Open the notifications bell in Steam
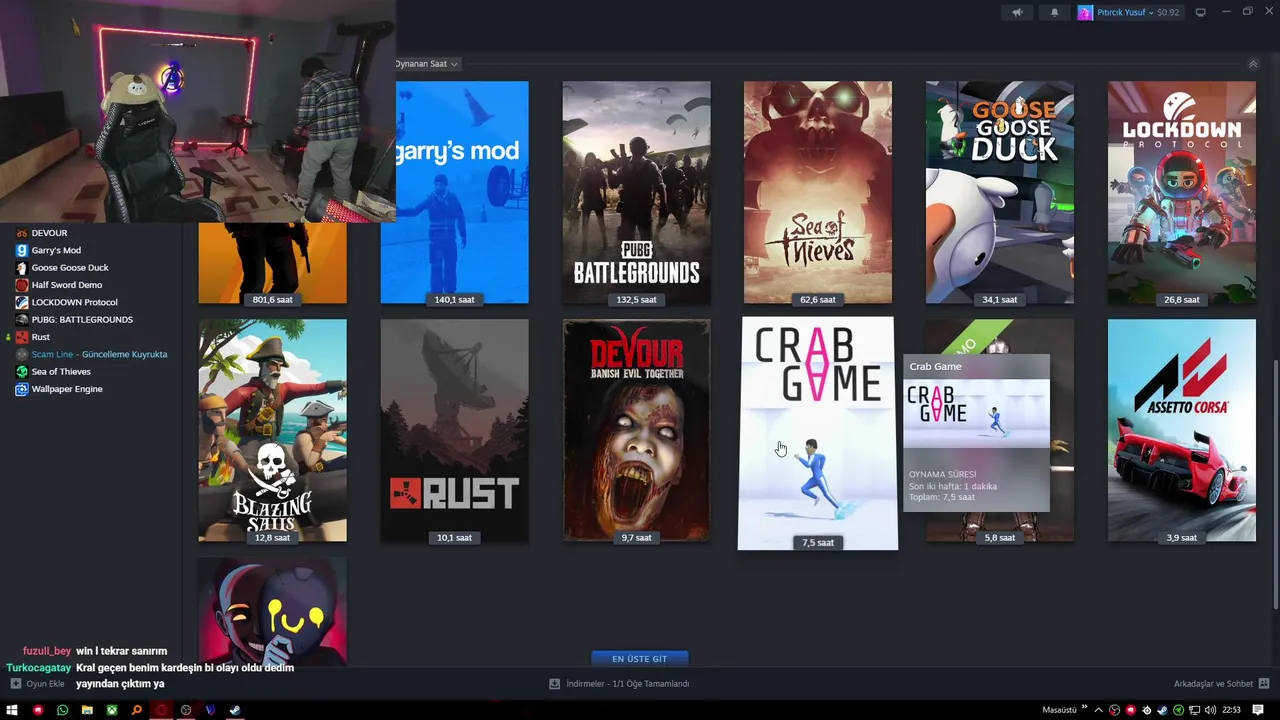Screen dimensions: 1280x720 1054,13
